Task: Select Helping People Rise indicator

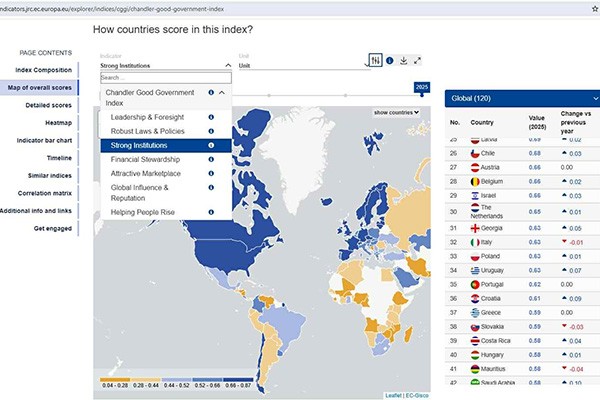Action: pyautogui.click(x=142, y=212)
